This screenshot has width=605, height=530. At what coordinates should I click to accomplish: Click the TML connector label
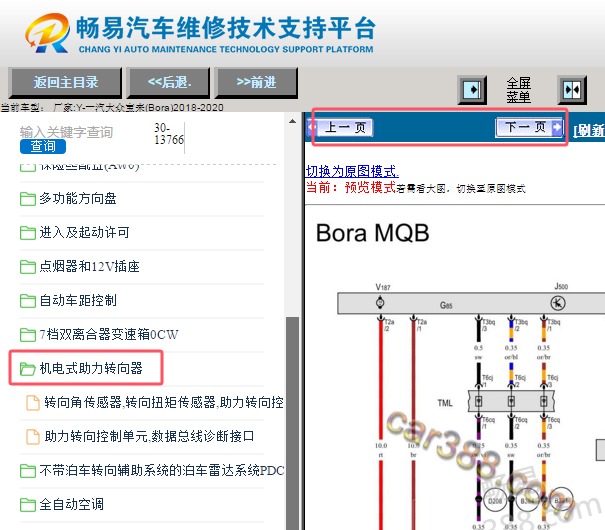coord(445,403)
